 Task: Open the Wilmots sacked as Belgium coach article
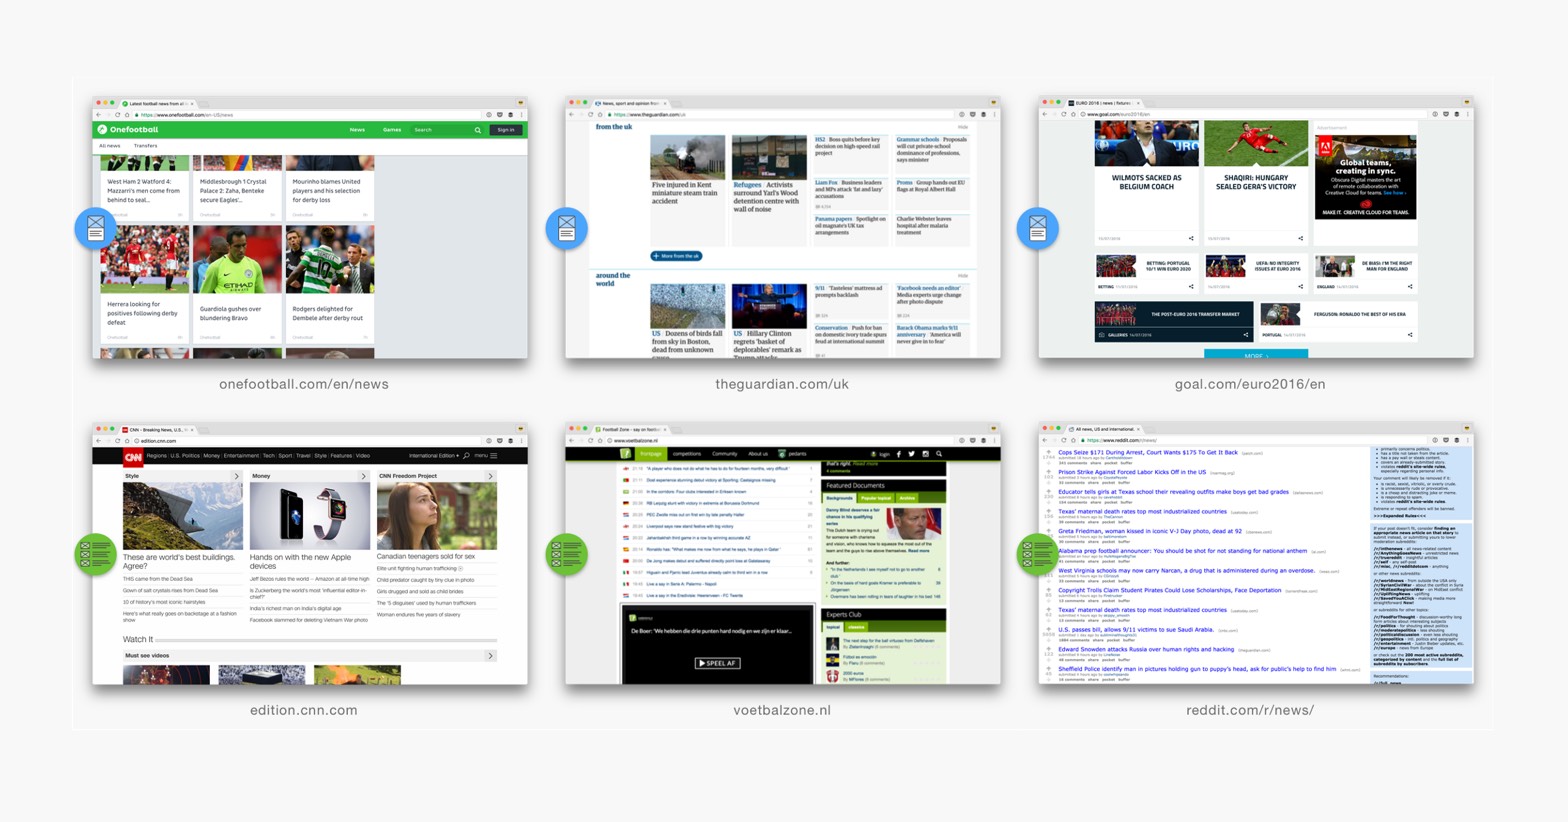tap(1147, 182)
